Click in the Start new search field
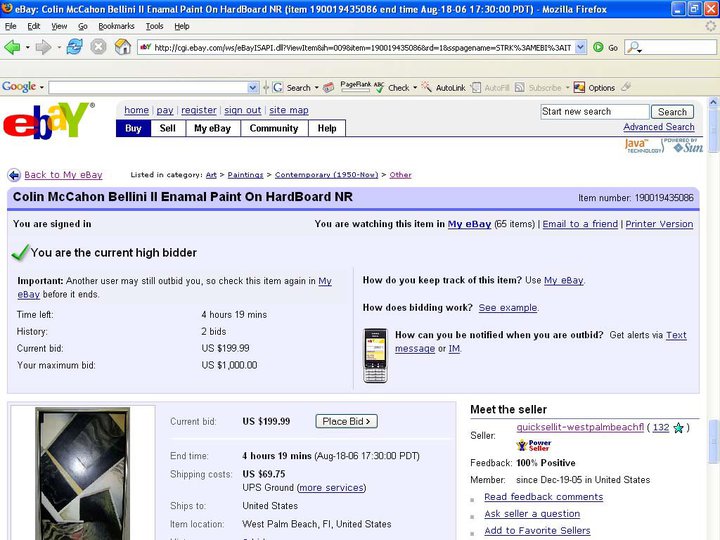Image resolution: width=720 pixels, height=540 pixels. point(595,112)
